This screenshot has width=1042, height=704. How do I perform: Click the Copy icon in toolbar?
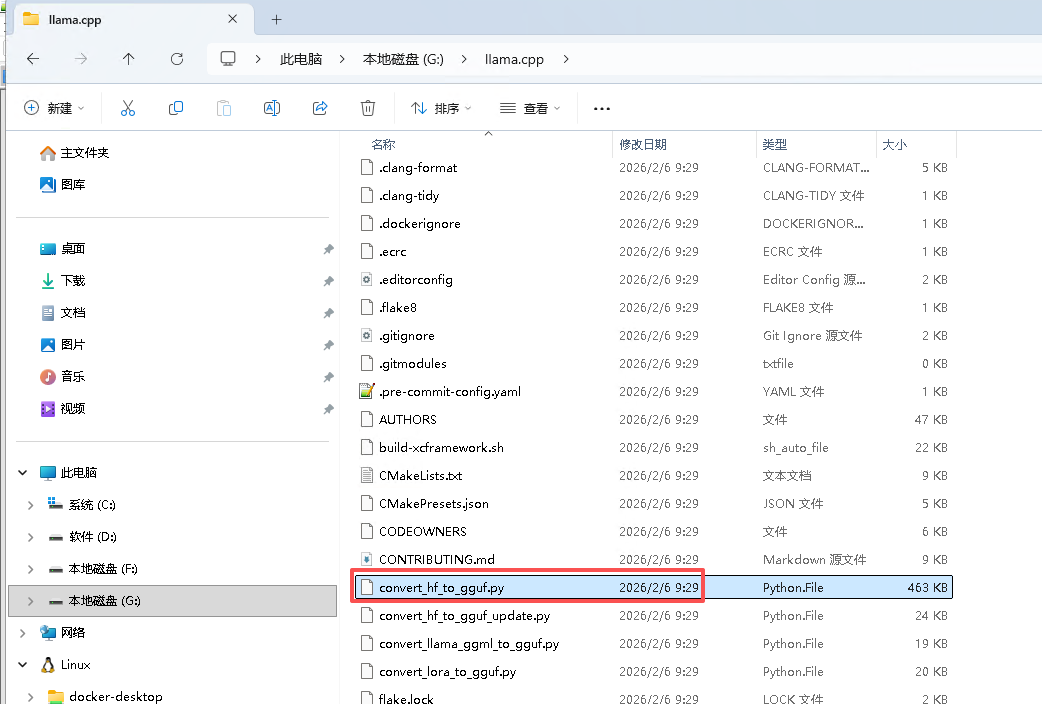click(x=176, y=108)
